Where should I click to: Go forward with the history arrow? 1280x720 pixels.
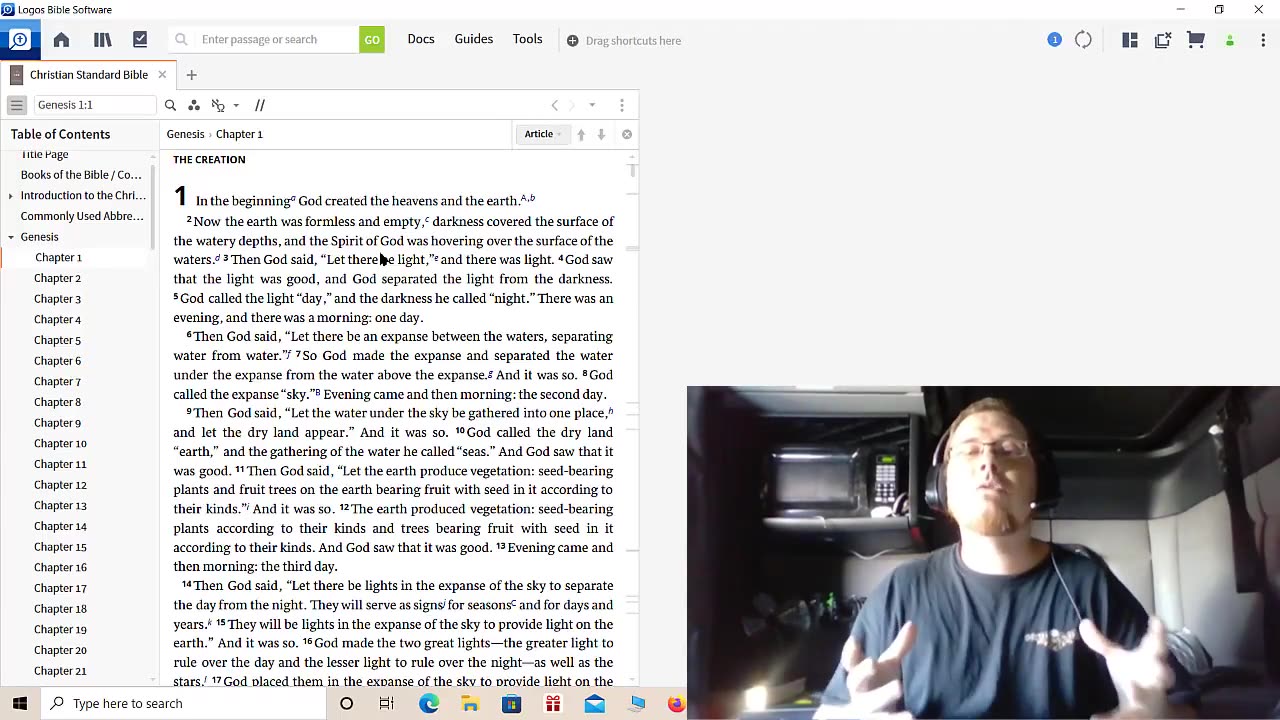coord(573,105)
